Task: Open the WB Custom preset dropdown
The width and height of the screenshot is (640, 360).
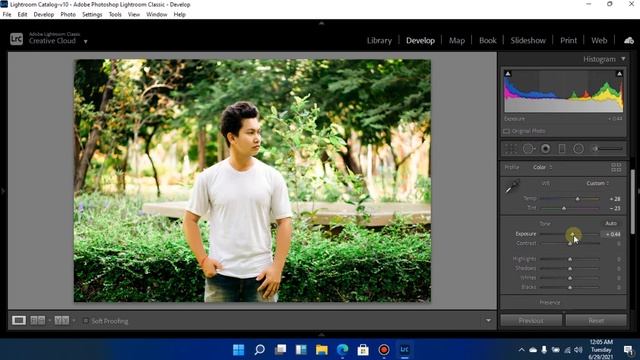Action: coord(598,183)
